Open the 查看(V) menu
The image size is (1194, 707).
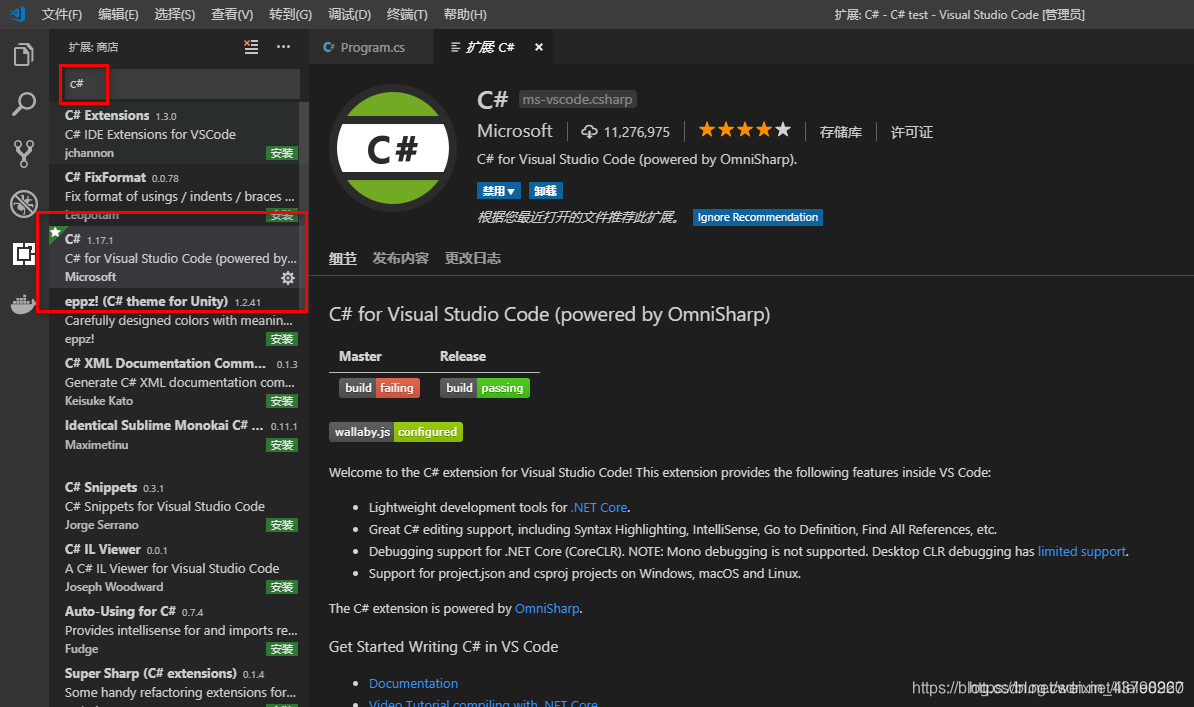coord(231,14)
